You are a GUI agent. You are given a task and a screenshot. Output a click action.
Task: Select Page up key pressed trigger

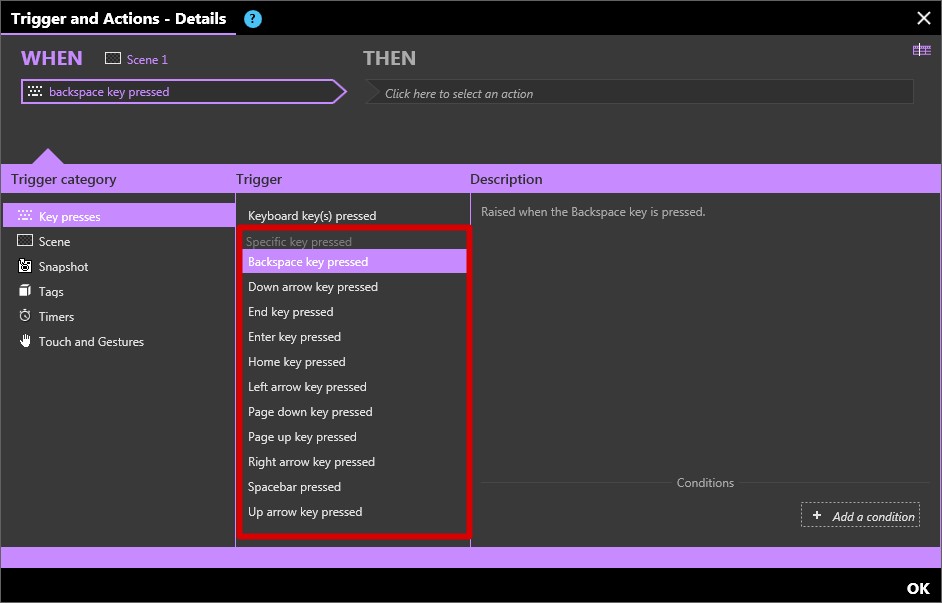302,437
